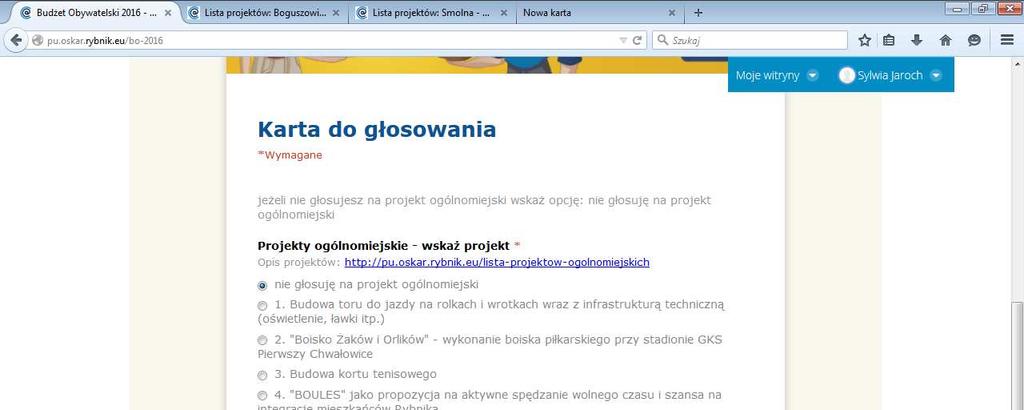This screenshot has width=1024, height=410.
Task: Close the Nowa karta tab
Action: [x=671, y=12]
